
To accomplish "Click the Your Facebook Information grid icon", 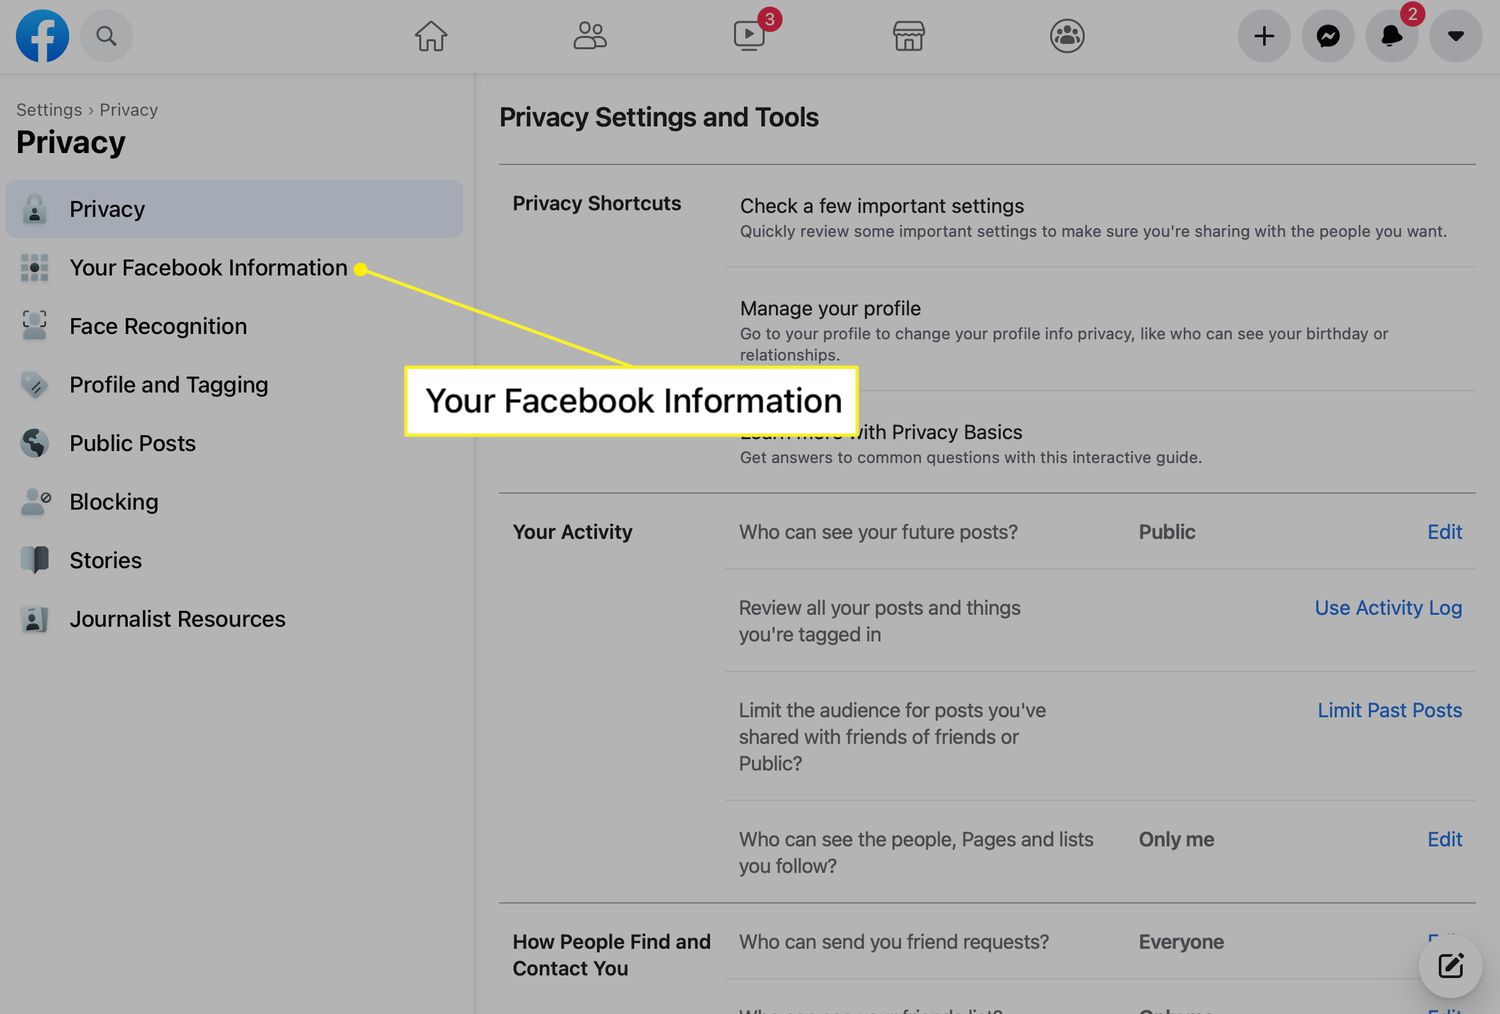I will tap(35, 268).
